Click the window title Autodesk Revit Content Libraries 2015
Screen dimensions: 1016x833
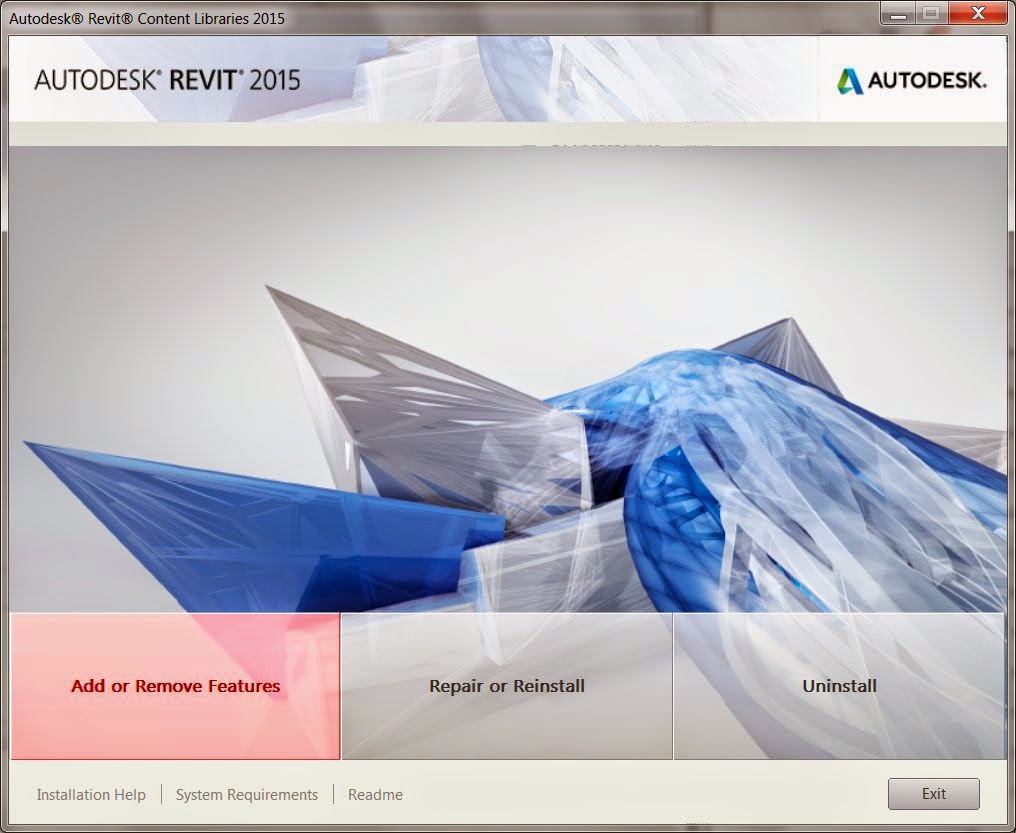pyautogui.click(x=147, y=18)
